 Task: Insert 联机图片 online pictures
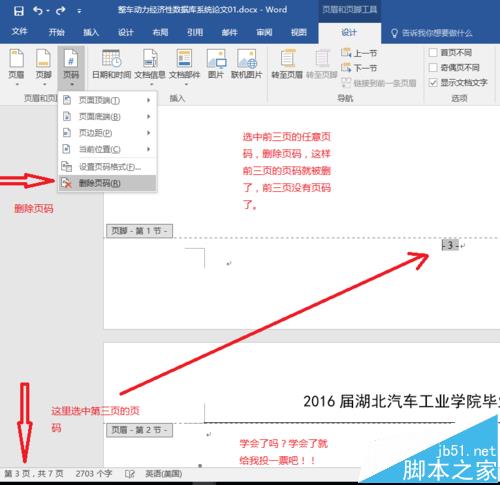[247, 65]
